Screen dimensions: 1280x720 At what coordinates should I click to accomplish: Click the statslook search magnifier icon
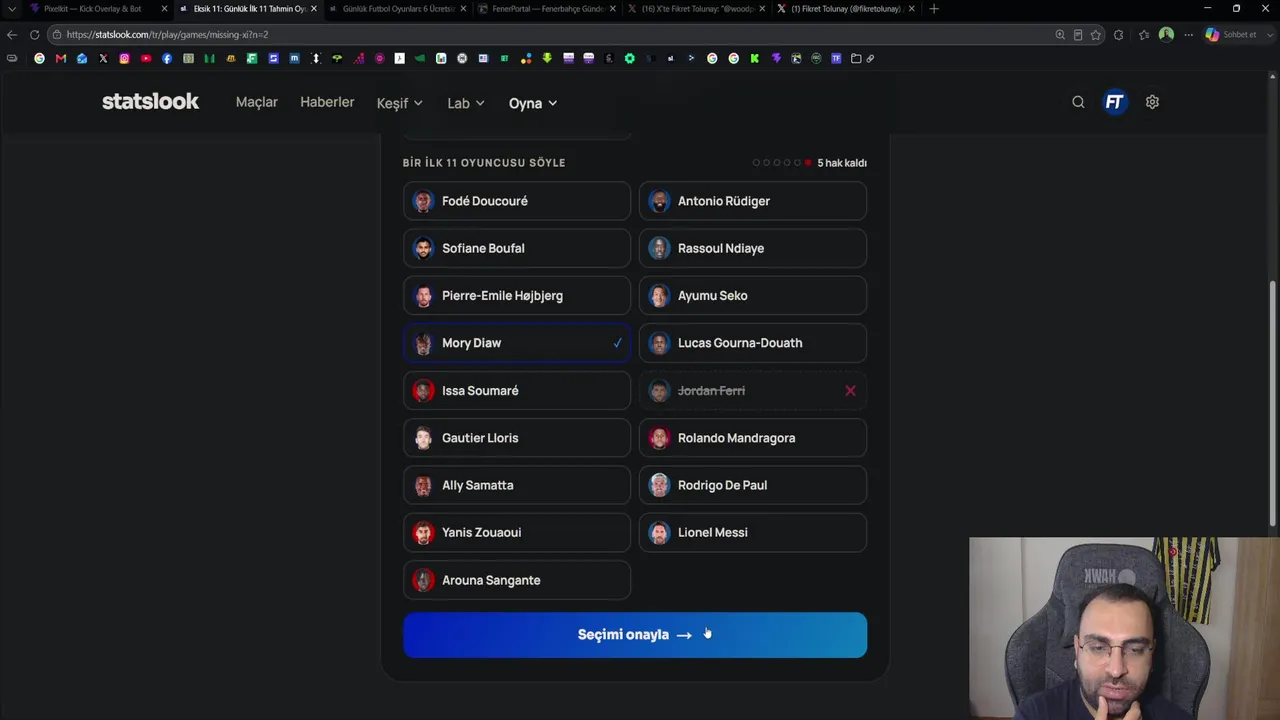tap(1078, 102)
